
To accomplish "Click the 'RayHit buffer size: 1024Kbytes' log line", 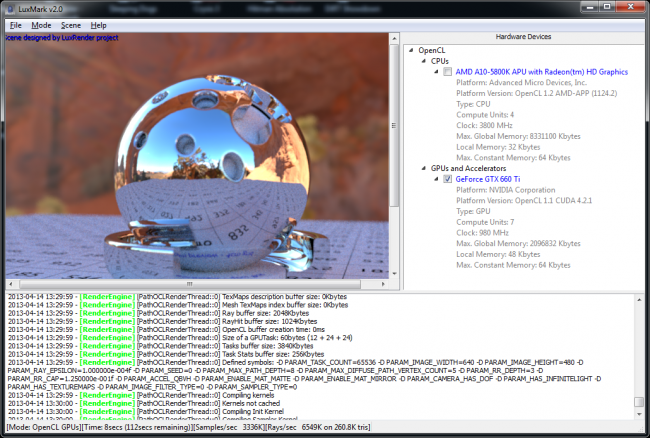I will pyautogui.click(x=162, y=322).
